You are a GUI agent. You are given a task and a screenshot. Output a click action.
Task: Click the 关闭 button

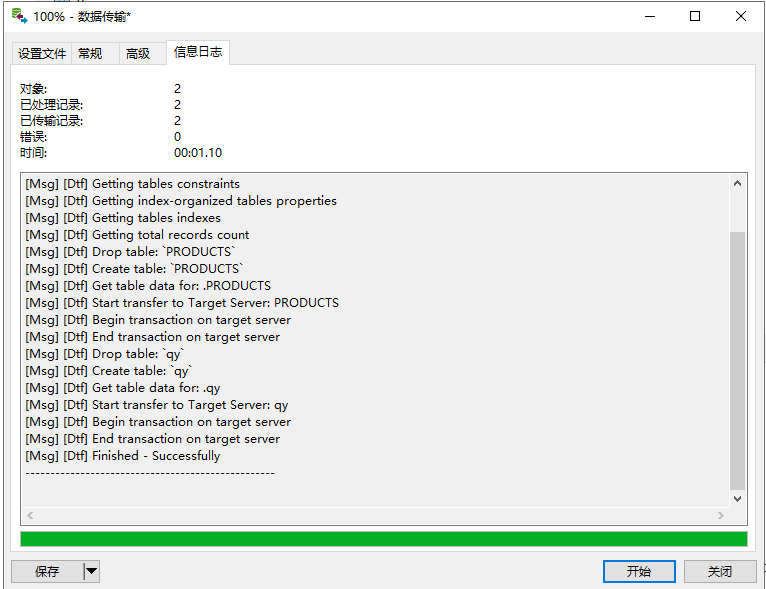(720, 571)
